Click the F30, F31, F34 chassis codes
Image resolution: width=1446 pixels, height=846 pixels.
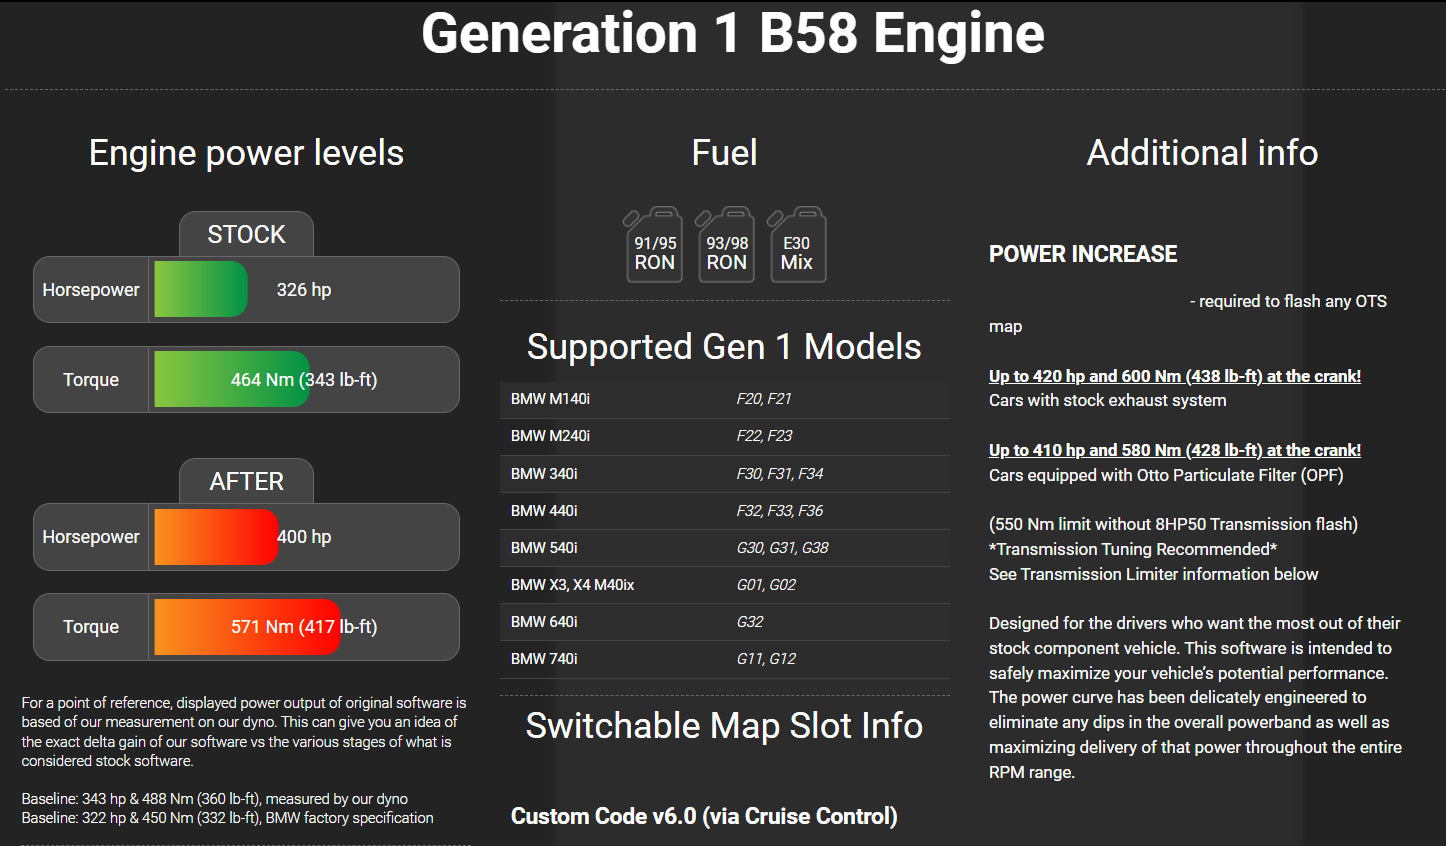pos(780,474)
